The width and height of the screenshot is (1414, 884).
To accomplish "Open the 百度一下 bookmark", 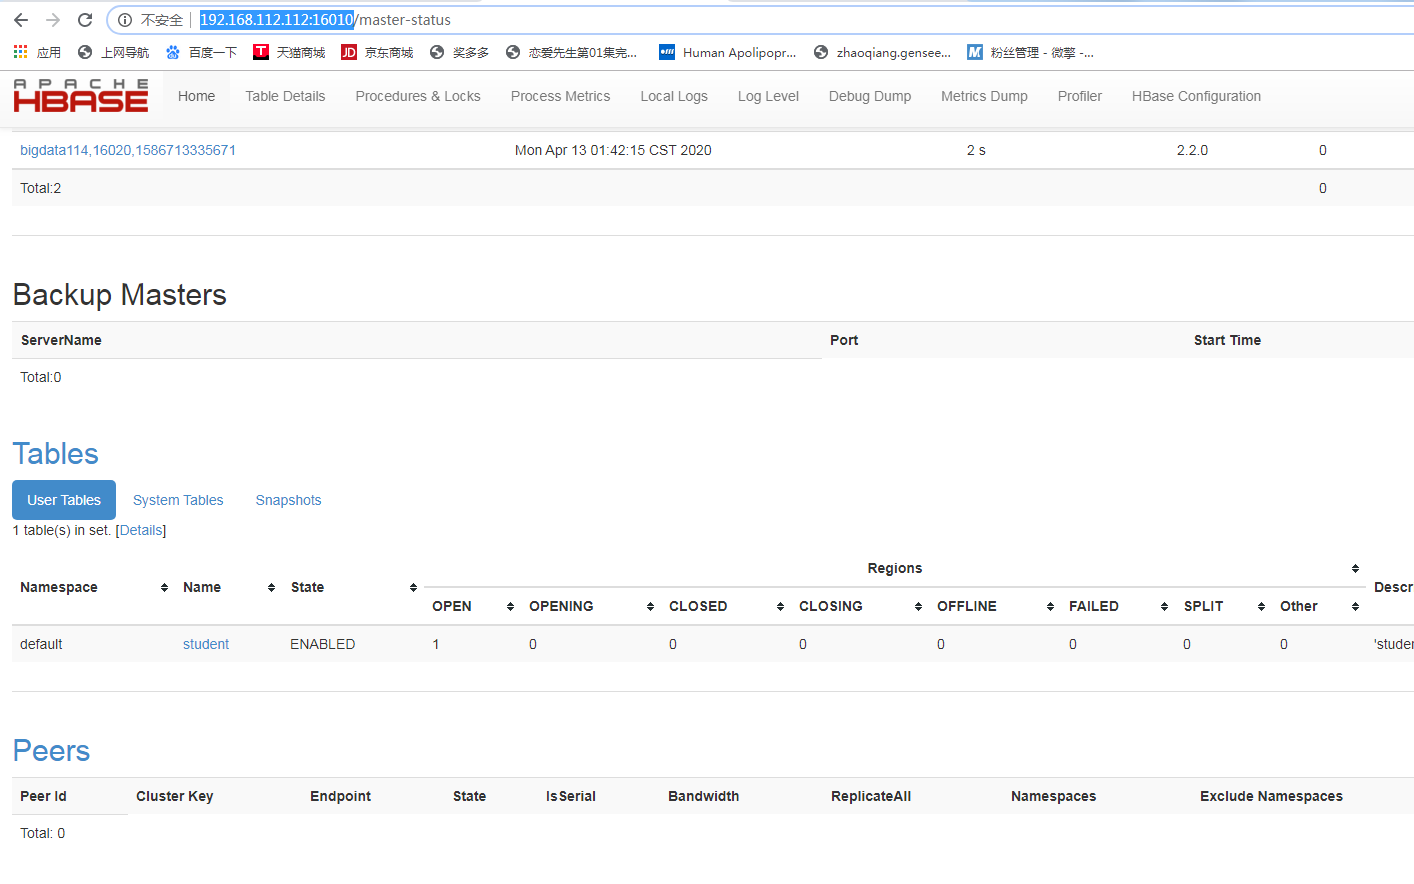I will pyautogui.click(x=201, y=52).
